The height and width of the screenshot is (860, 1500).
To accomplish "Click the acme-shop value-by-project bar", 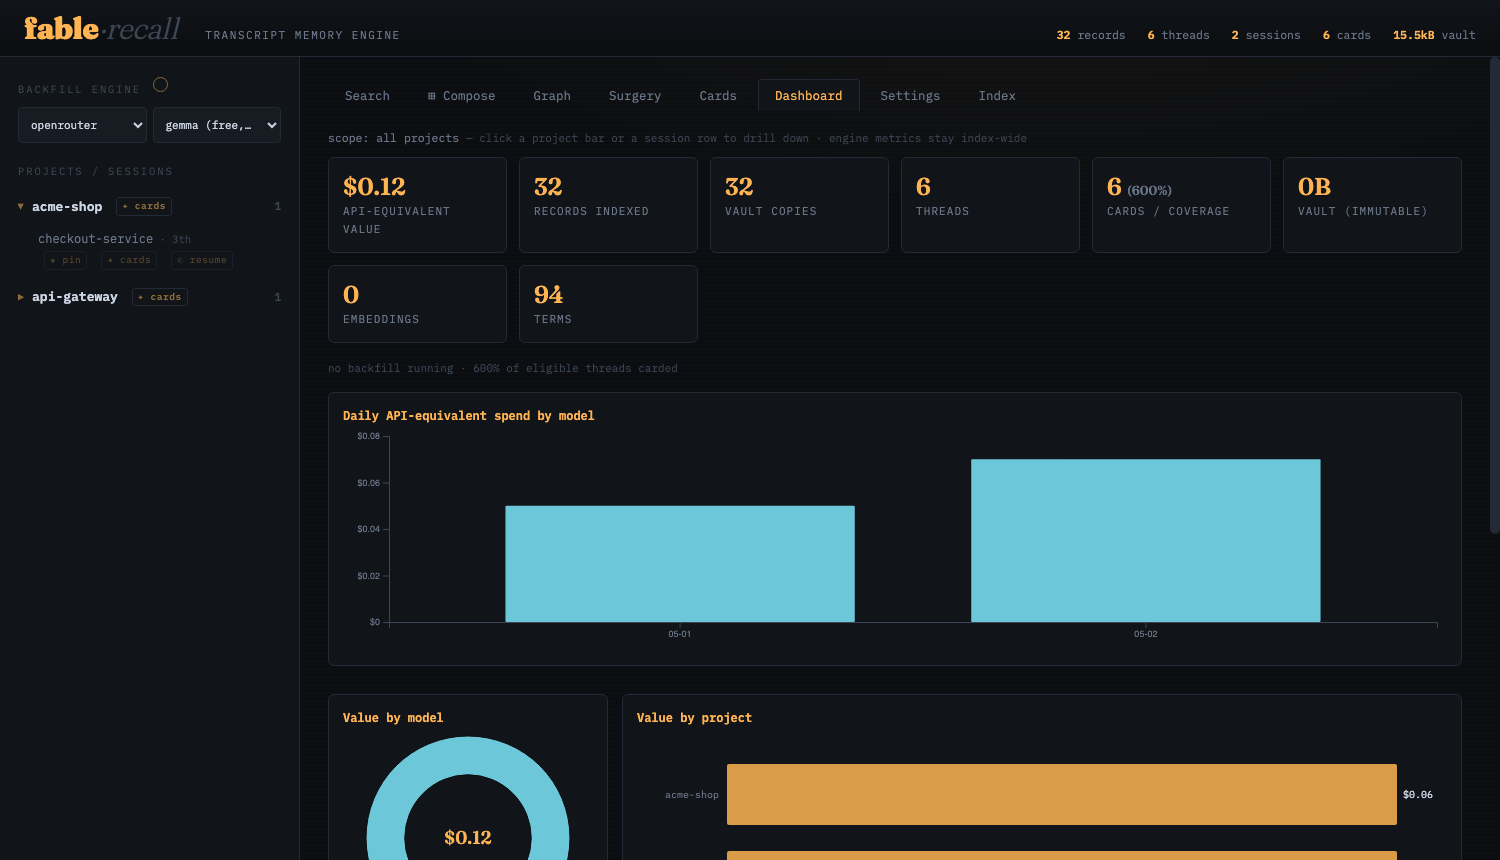I will [x=1062, y=795].
